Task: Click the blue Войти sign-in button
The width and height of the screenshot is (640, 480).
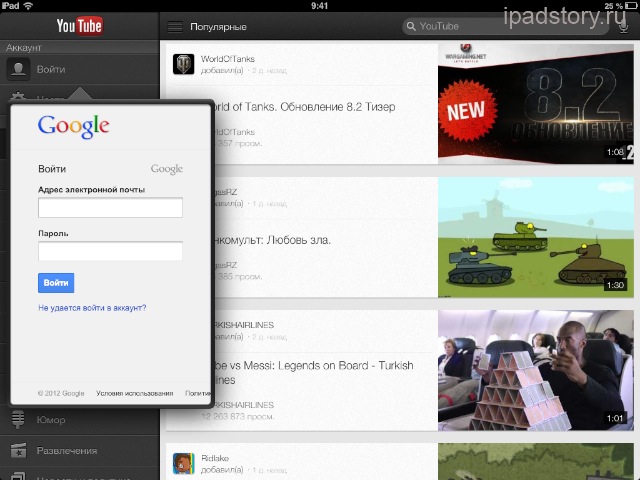Action: click(x=56, y=283)
